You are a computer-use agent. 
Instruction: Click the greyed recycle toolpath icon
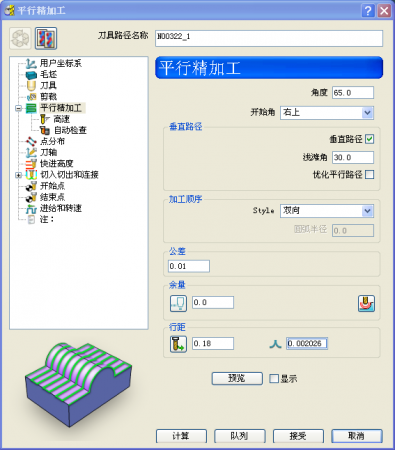point(20,38)
